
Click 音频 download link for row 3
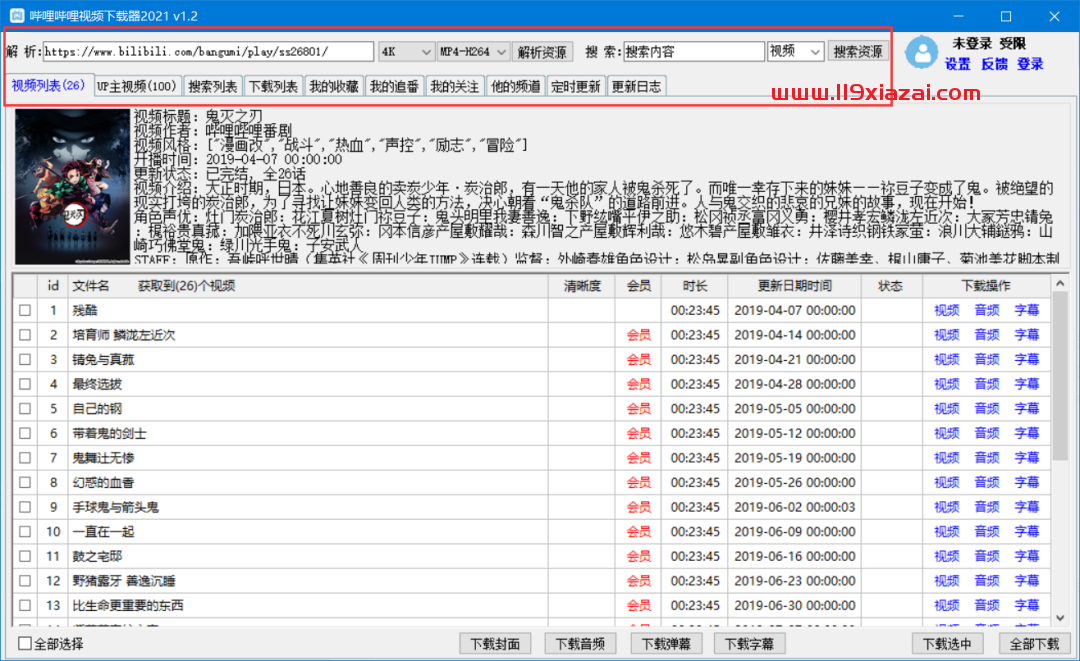986,359
